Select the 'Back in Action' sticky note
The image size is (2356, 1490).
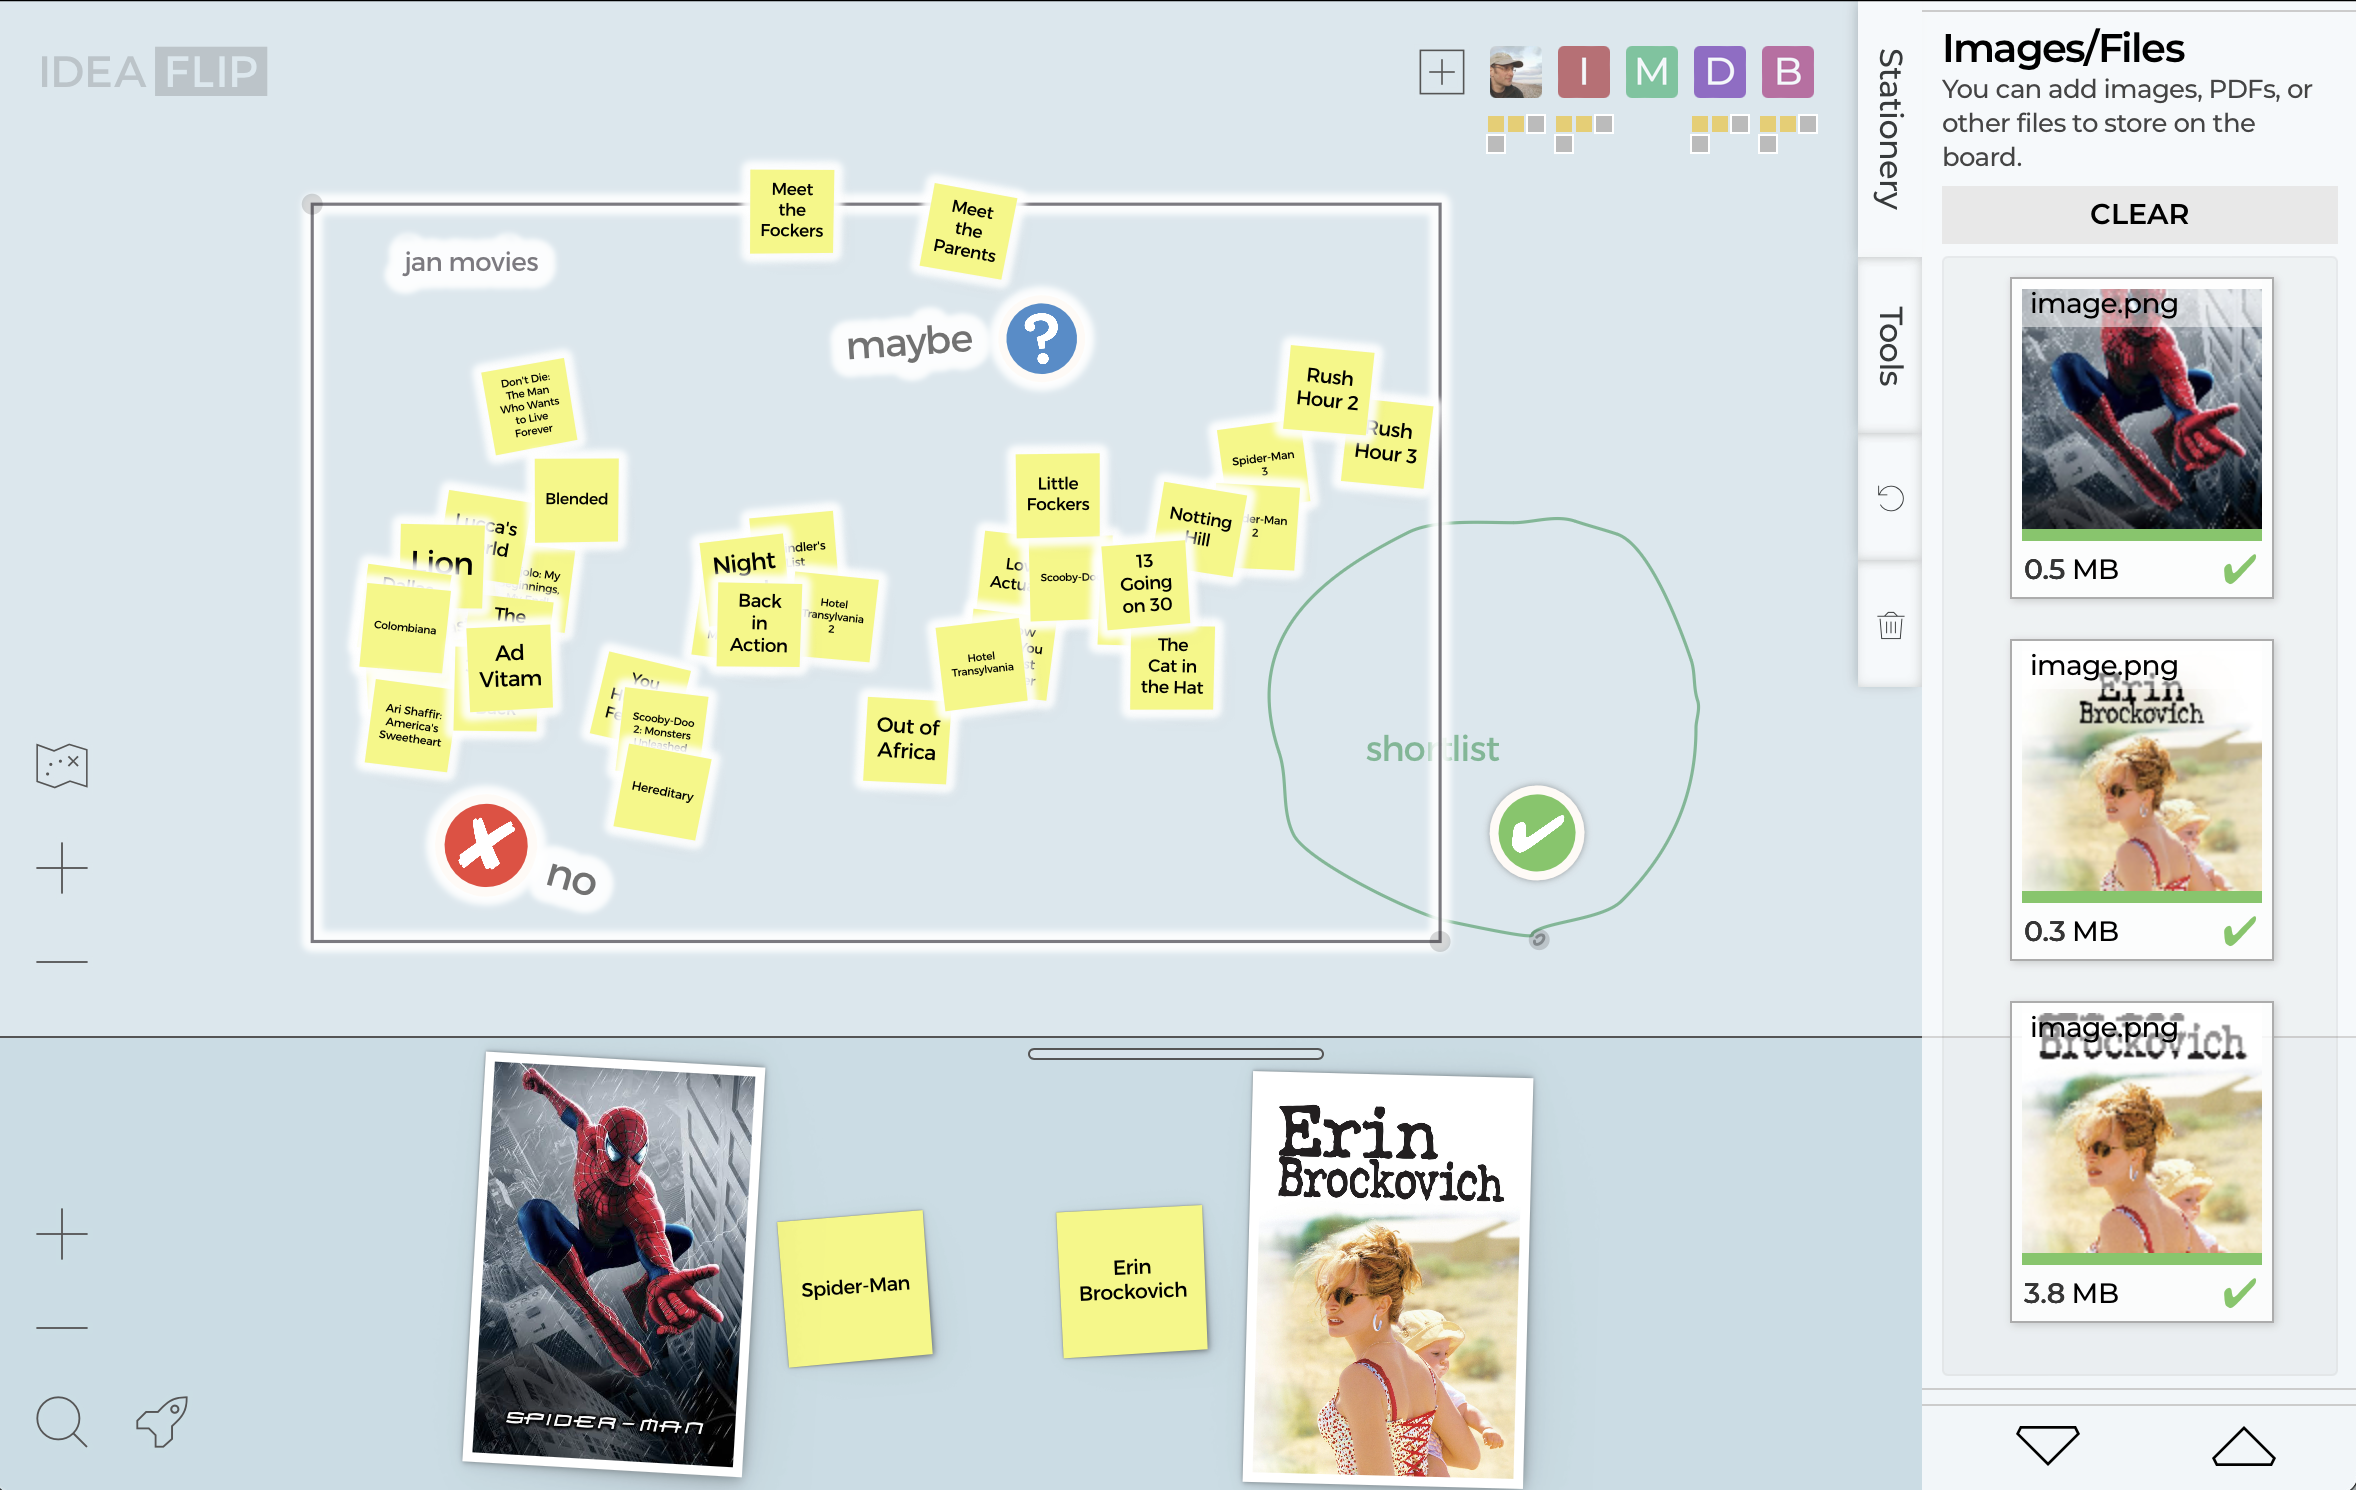tap(759, 623)
